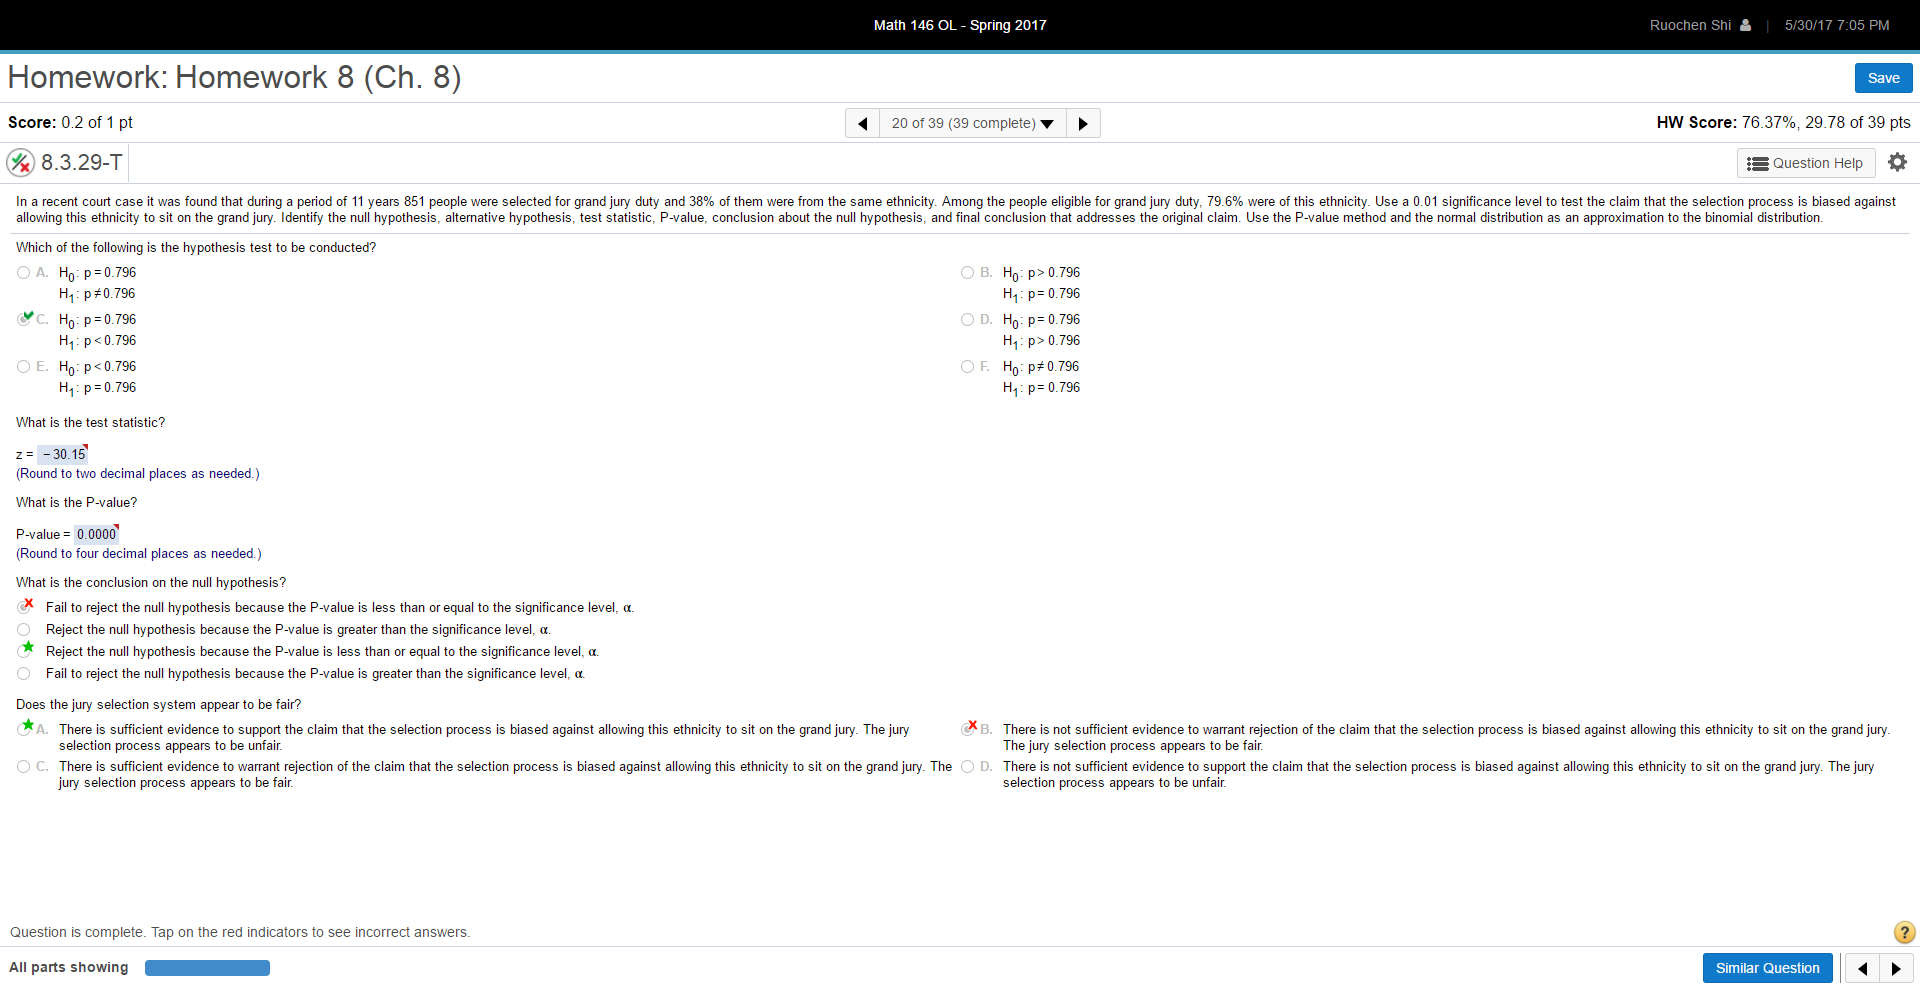
Task: Click the 'HW Score: 76.37%' text
Action: 1783,122
